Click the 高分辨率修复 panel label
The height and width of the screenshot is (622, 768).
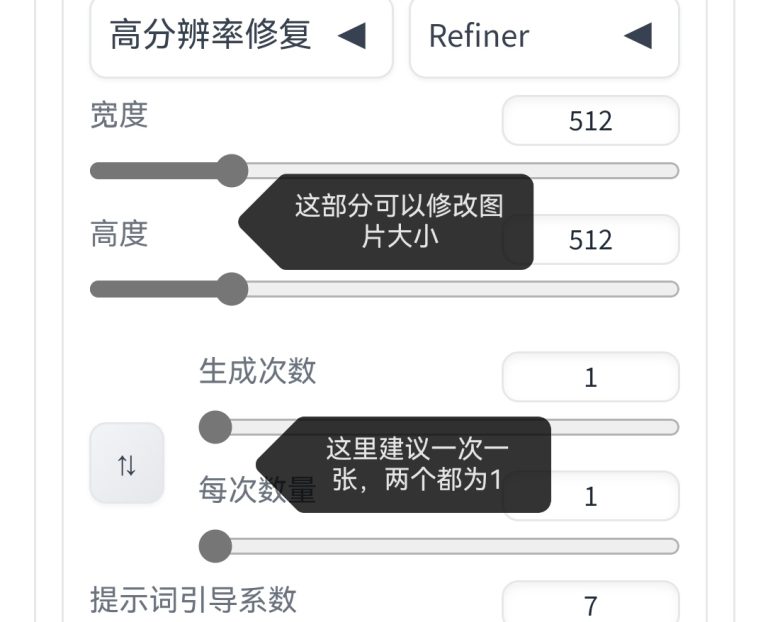(x=210, y=35)
